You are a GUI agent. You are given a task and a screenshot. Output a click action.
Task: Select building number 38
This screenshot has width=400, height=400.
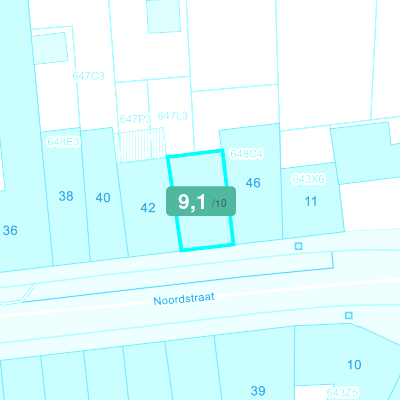coord(66,196)
